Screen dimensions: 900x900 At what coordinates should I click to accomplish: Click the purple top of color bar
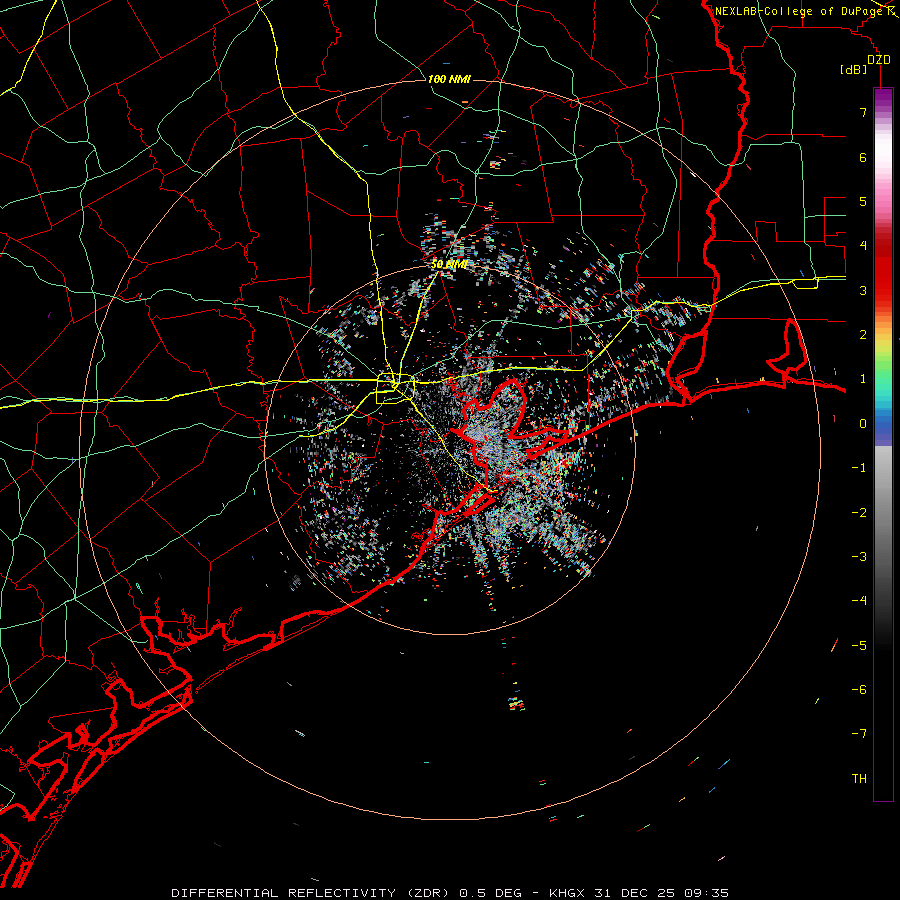883,98
